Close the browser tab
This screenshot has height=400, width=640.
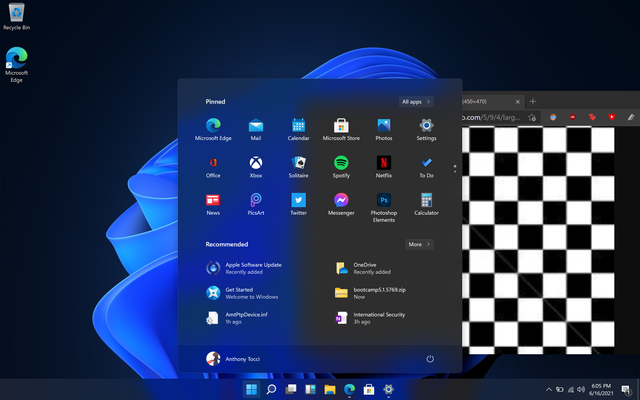pyautogui.click(x=518, y=102)
